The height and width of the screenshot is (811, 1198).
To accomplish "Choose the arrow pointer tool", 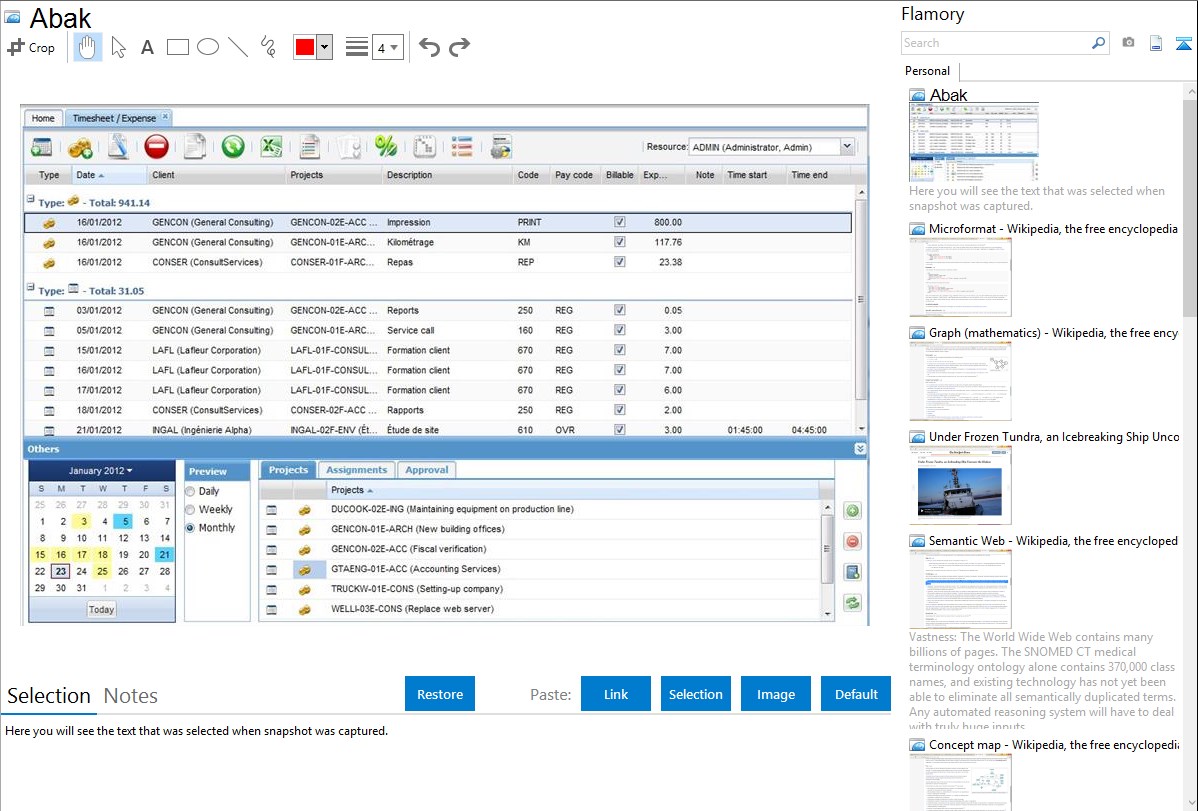I will pos(118,47).
